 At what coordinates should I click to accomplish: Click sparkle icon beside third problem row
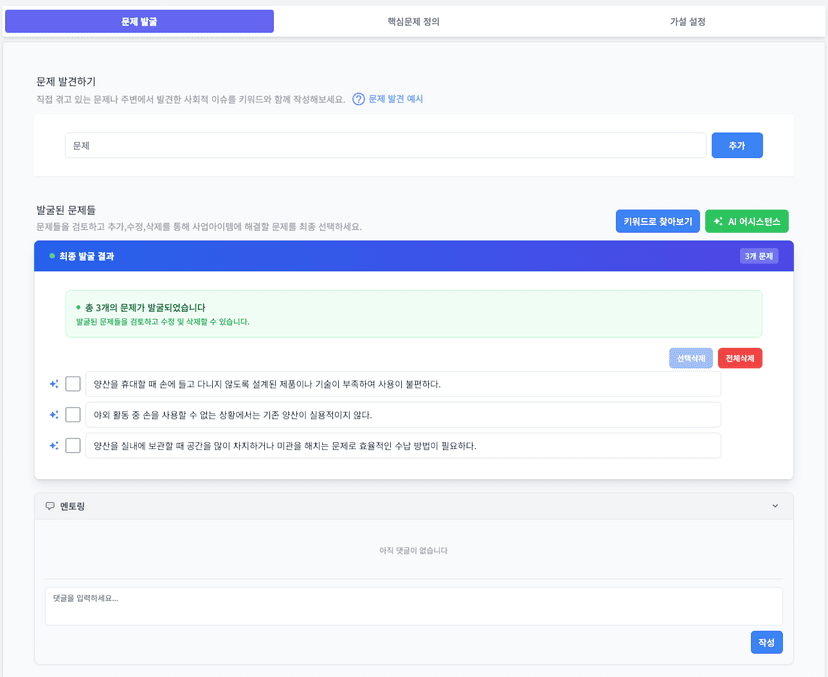(x=54, y=446)
